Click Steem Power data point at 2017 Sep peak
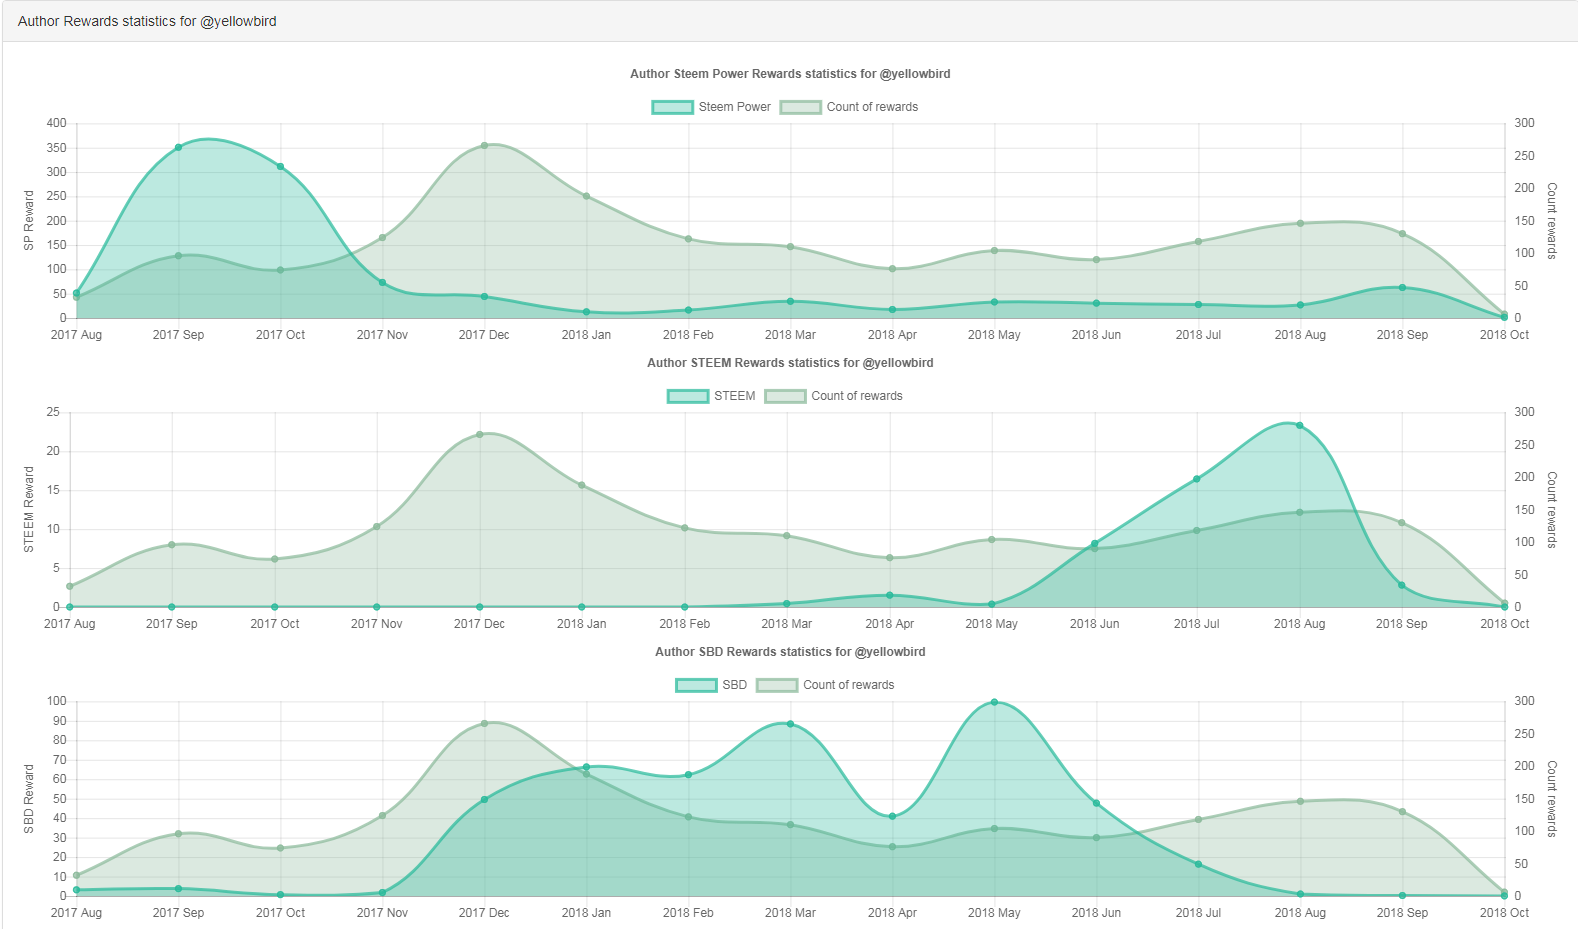The height and width of the screenshot is (929, 1578). [178, 147]
